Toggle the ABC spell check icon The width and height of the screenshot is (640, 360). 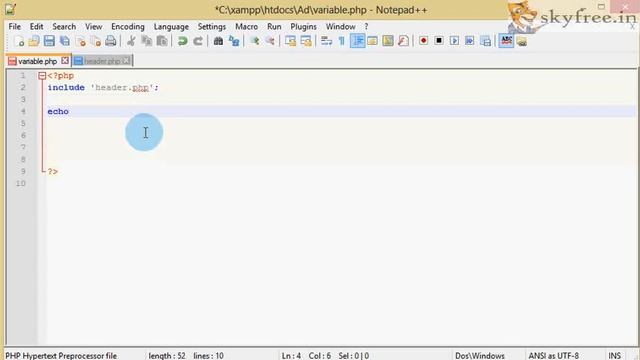pos(506,41)
